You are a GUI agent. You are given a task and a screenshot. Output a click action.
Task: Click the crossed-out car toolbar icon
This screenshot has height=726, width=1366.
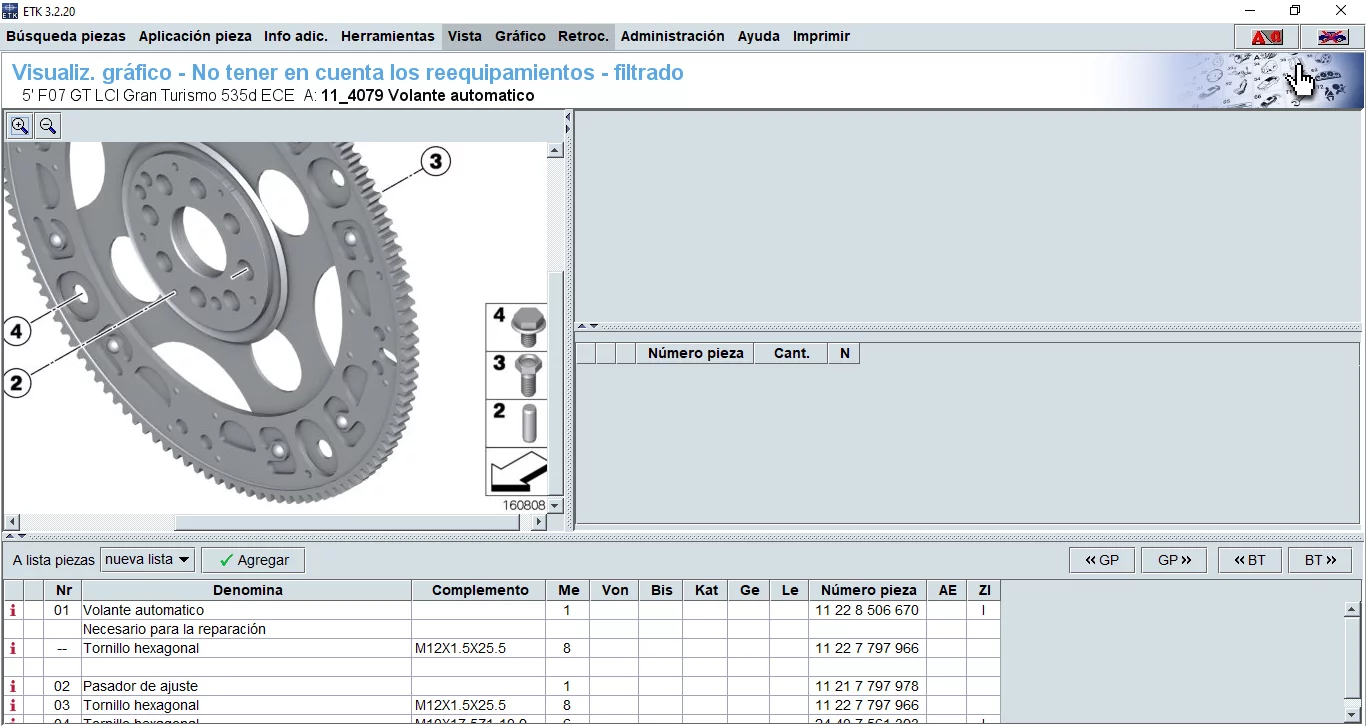point(1332,36)
